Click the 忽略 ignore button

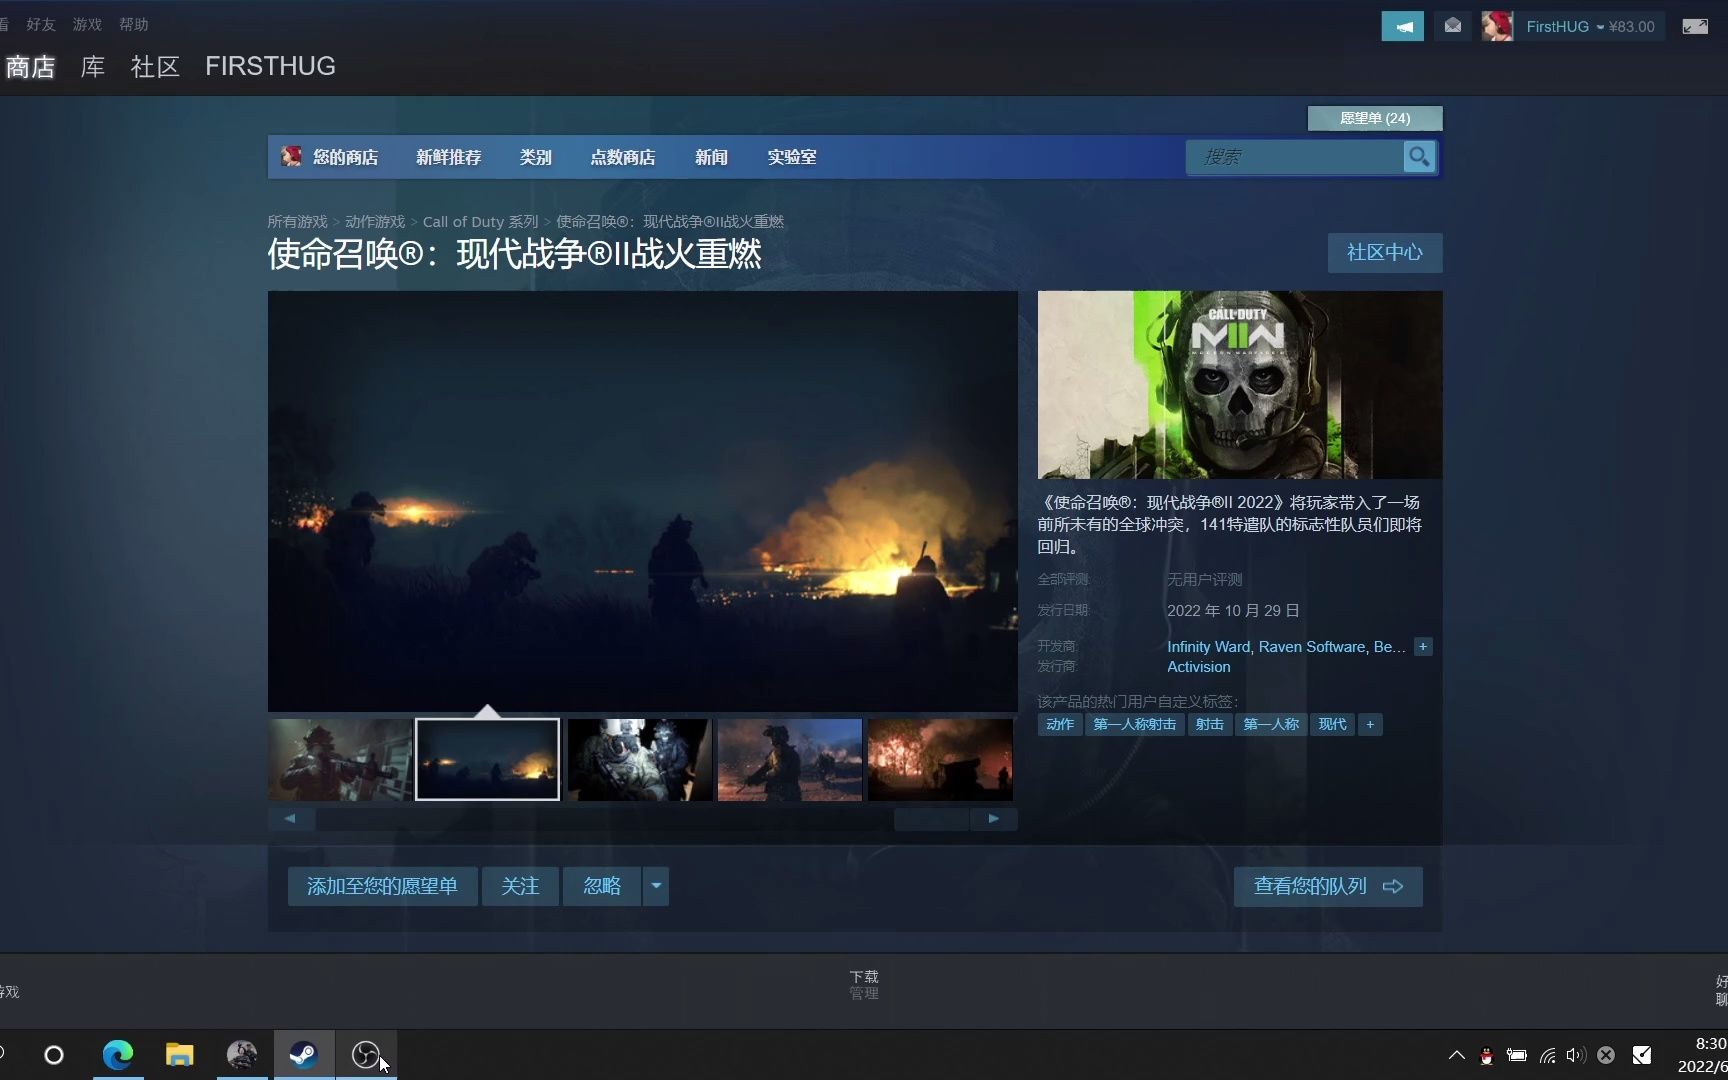[x=602, y=886]
